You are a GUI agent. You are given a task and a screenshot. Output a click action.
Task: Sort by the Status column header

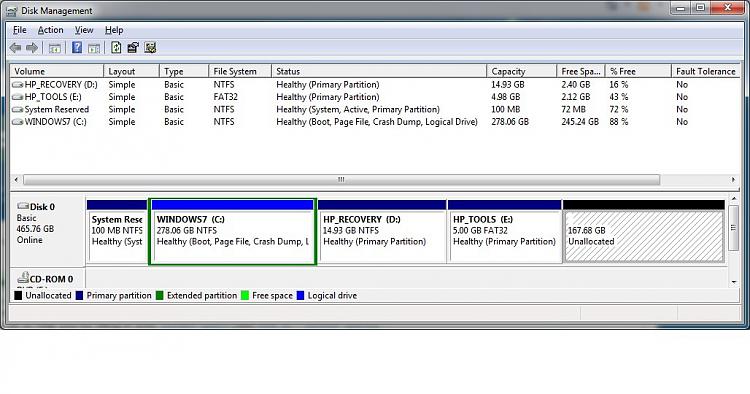tap(379, 71)
